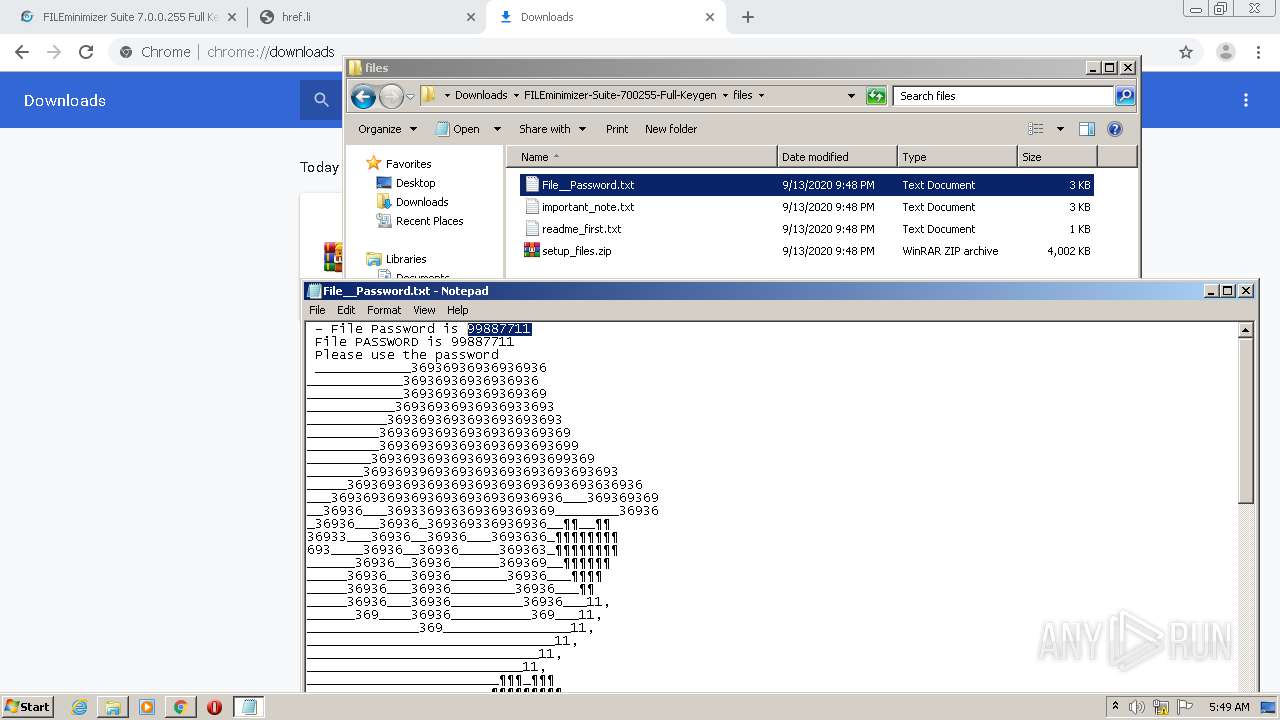
Task: Open the file explorer taskbar icon
Action: pyautogui.click(x=113, y=707)
